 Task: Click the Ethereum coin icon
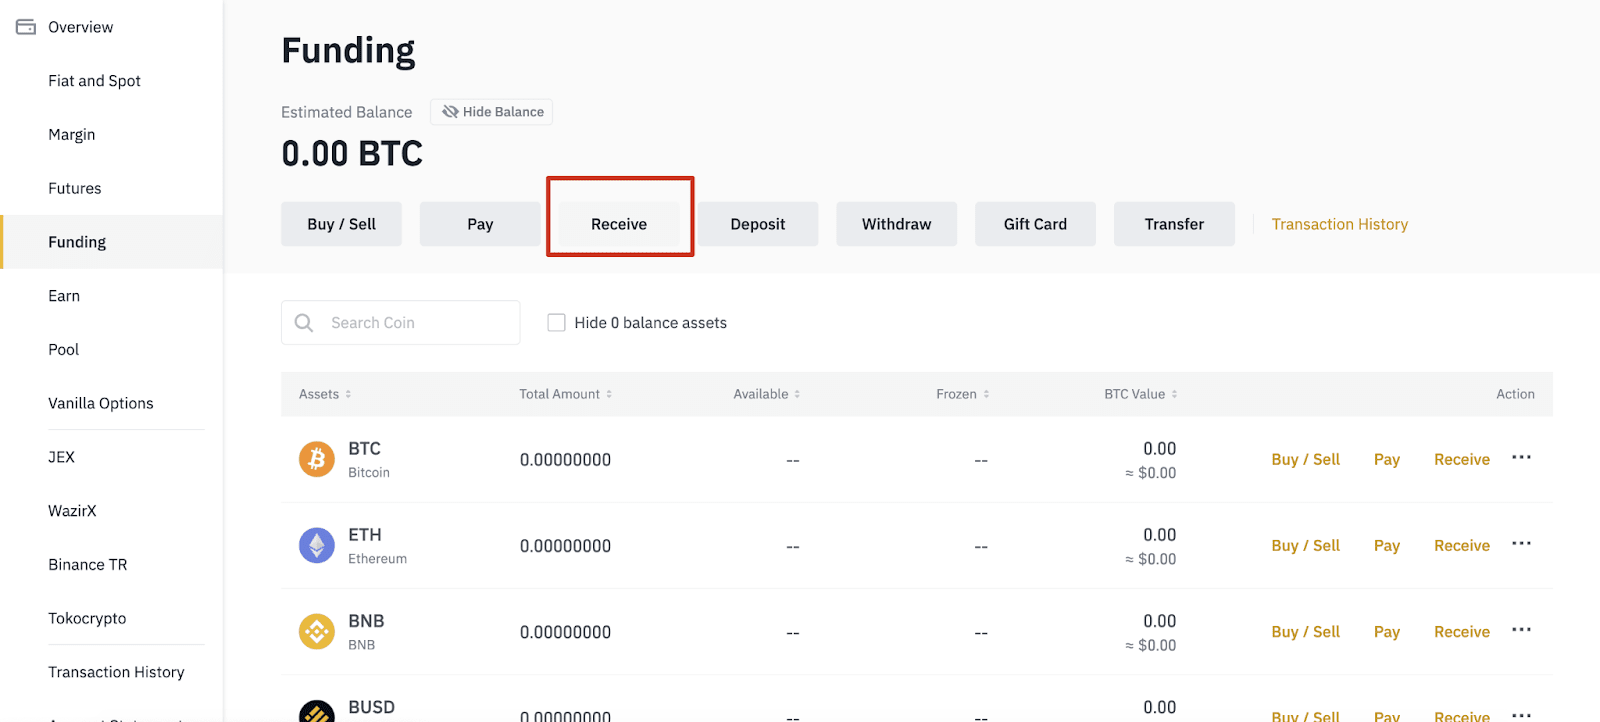pyautogui.click(x=317, y=545)
